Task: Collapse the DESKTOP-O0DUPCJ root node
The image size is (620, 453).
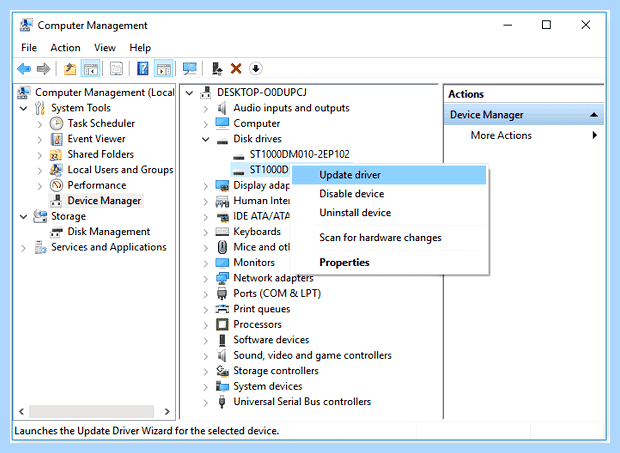Action: pos(189,93)
